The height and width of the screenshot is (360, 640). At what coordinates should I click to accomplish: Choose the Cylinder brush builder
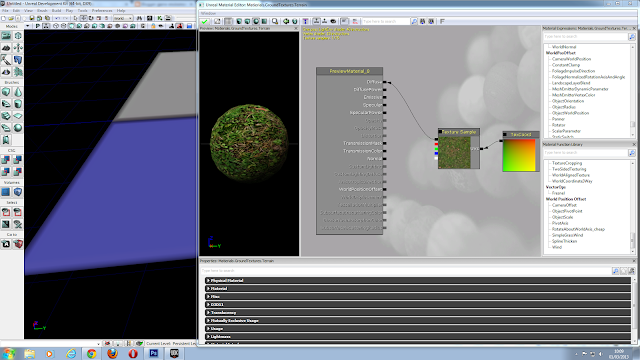coord(18,104)
